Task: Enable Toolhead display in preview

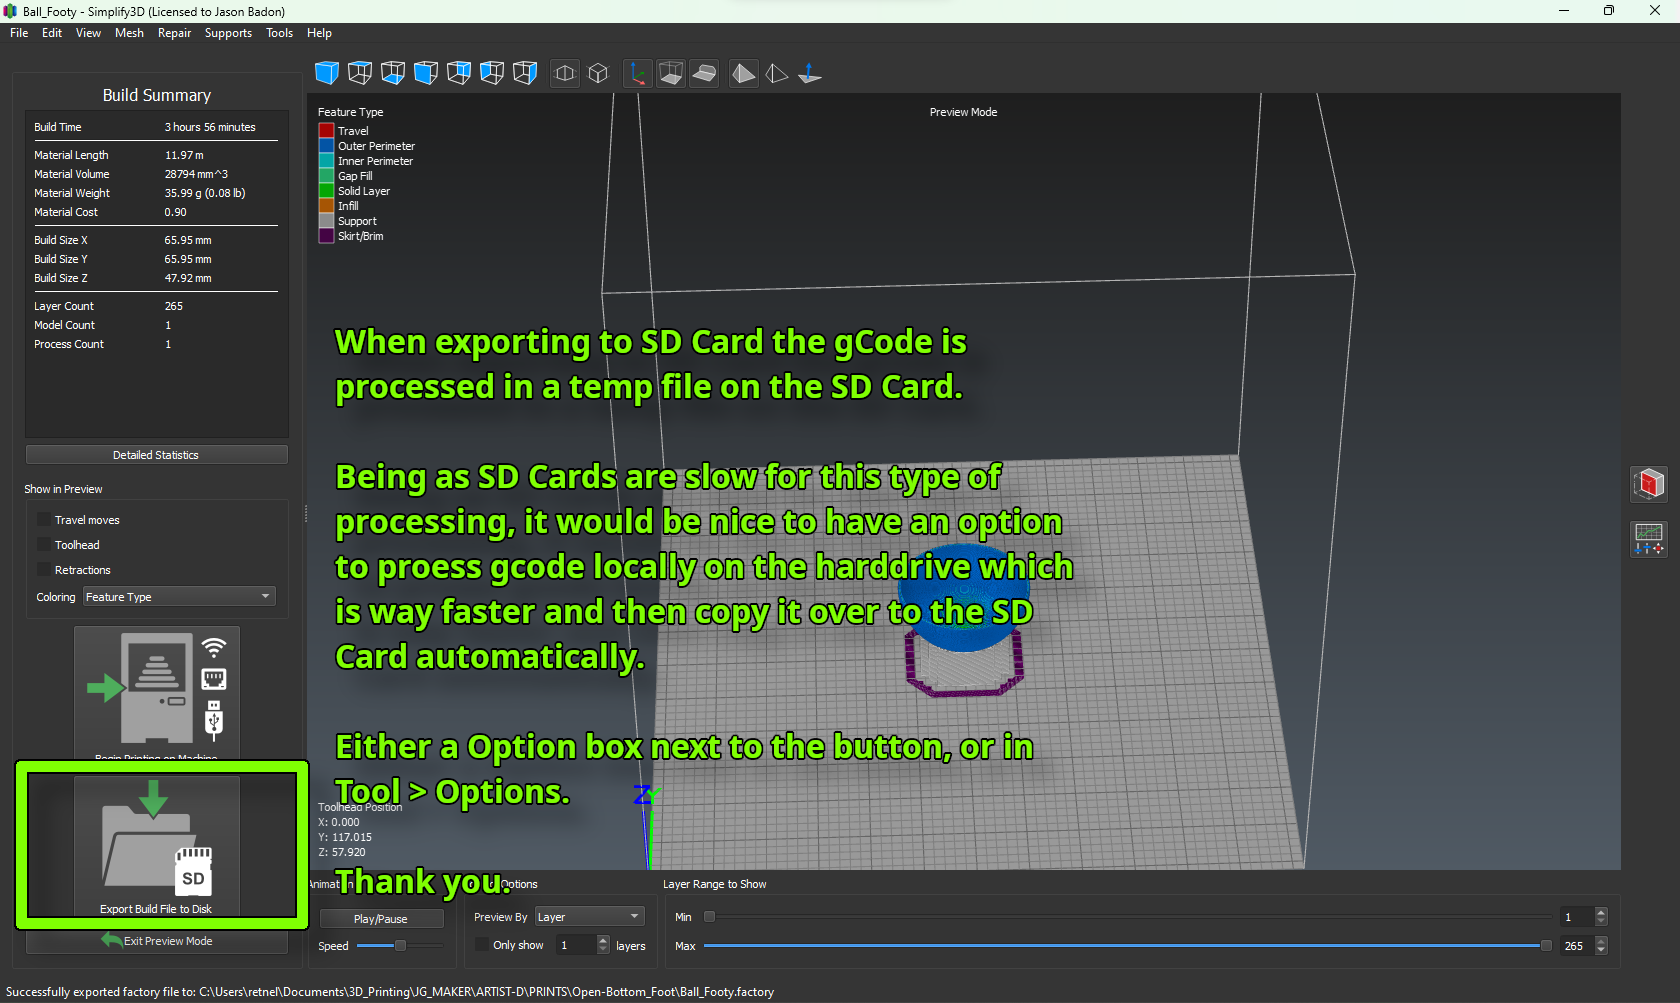Action: (44, 545)
